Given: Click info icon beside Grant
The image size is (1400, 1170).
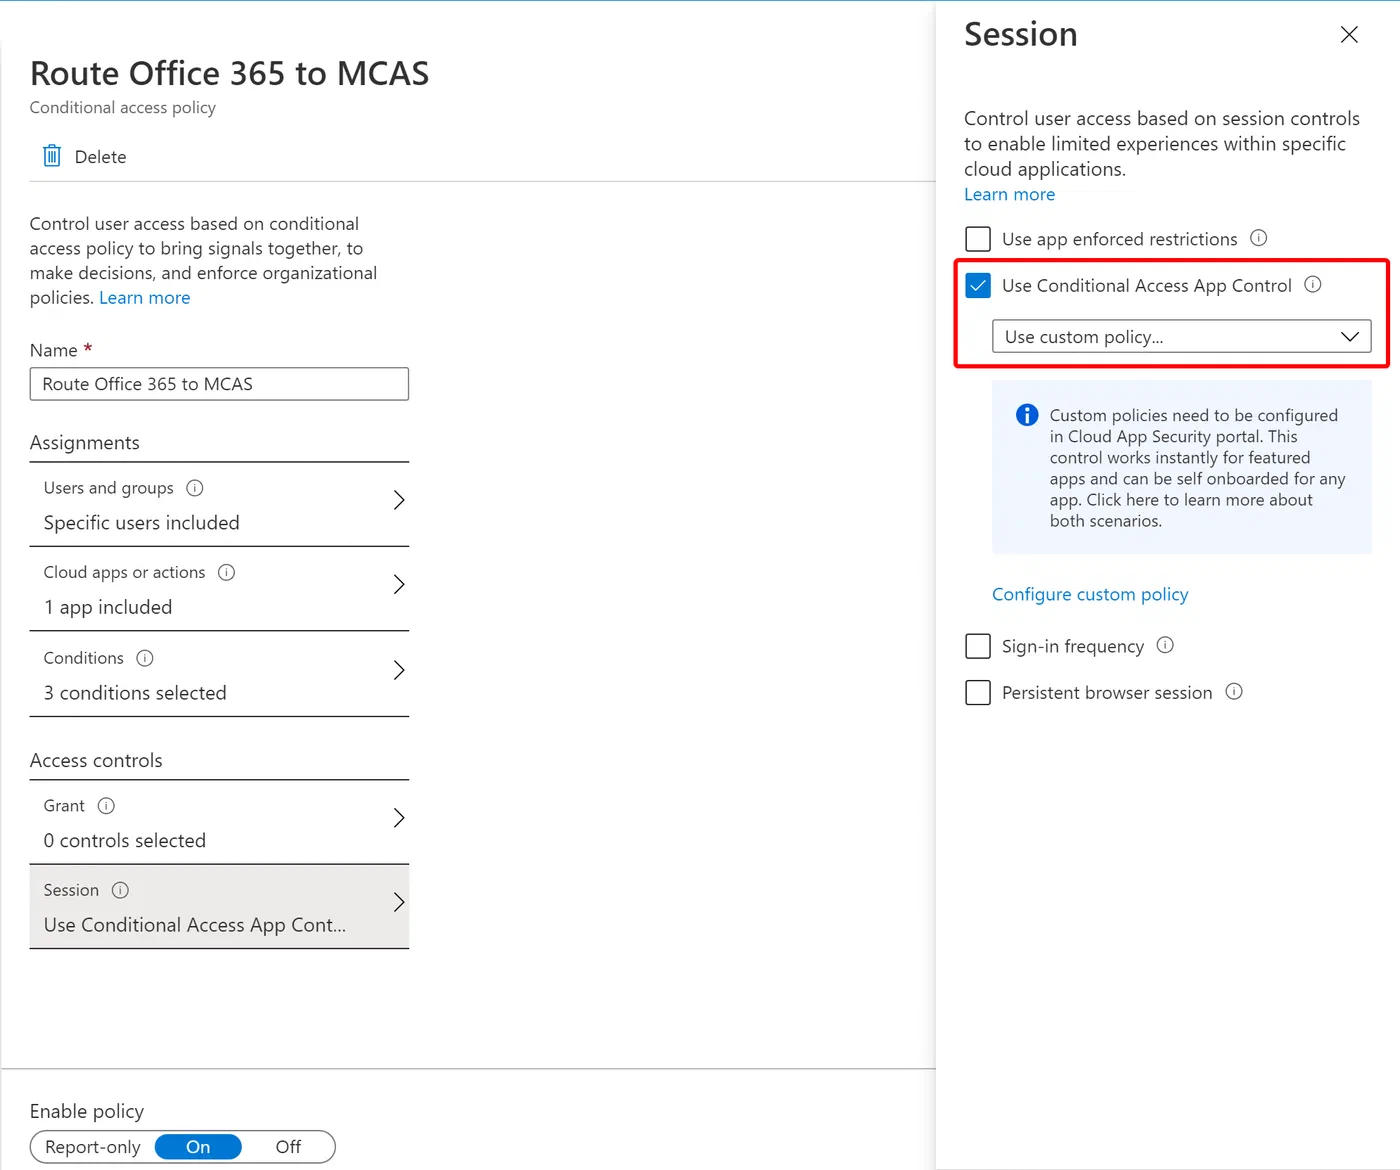Looking at the screenshot, I should (106, 806).
